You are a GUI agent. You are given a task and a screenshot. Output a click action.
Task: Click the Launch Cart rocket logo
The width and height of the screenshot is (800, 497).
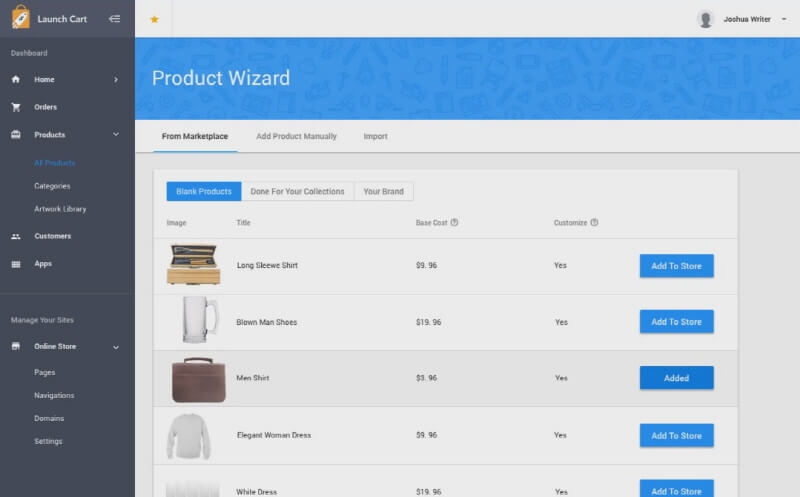pos(20,17)
